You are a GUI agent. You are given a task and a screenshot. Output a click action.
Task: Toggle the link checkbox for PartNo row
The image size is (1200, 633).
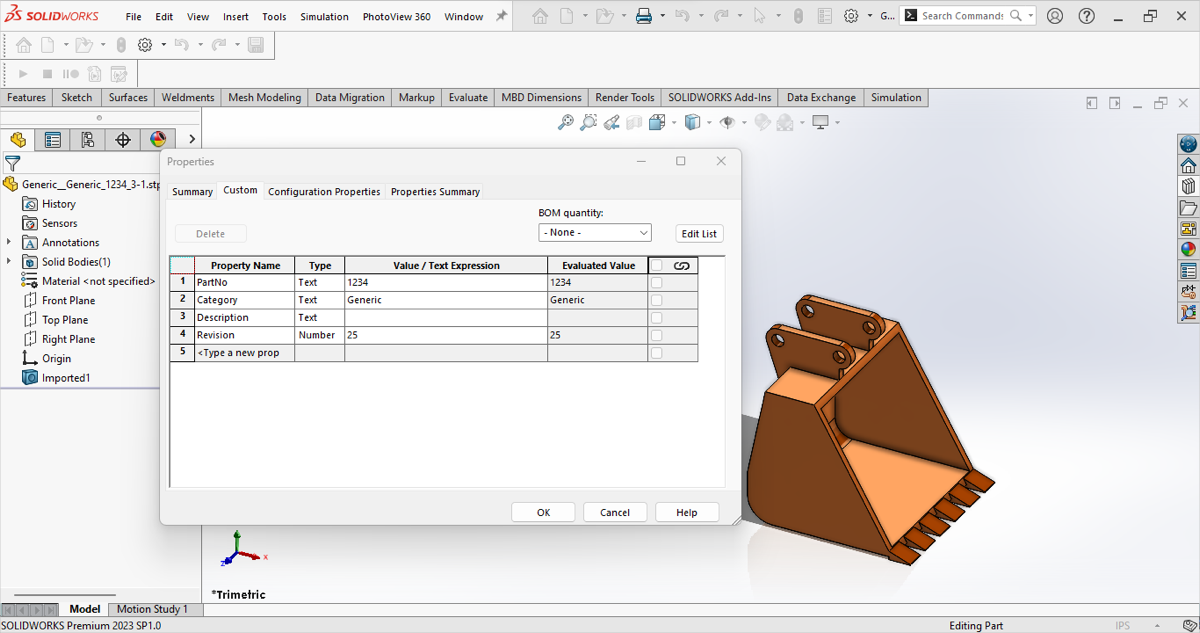pos(656,283)
